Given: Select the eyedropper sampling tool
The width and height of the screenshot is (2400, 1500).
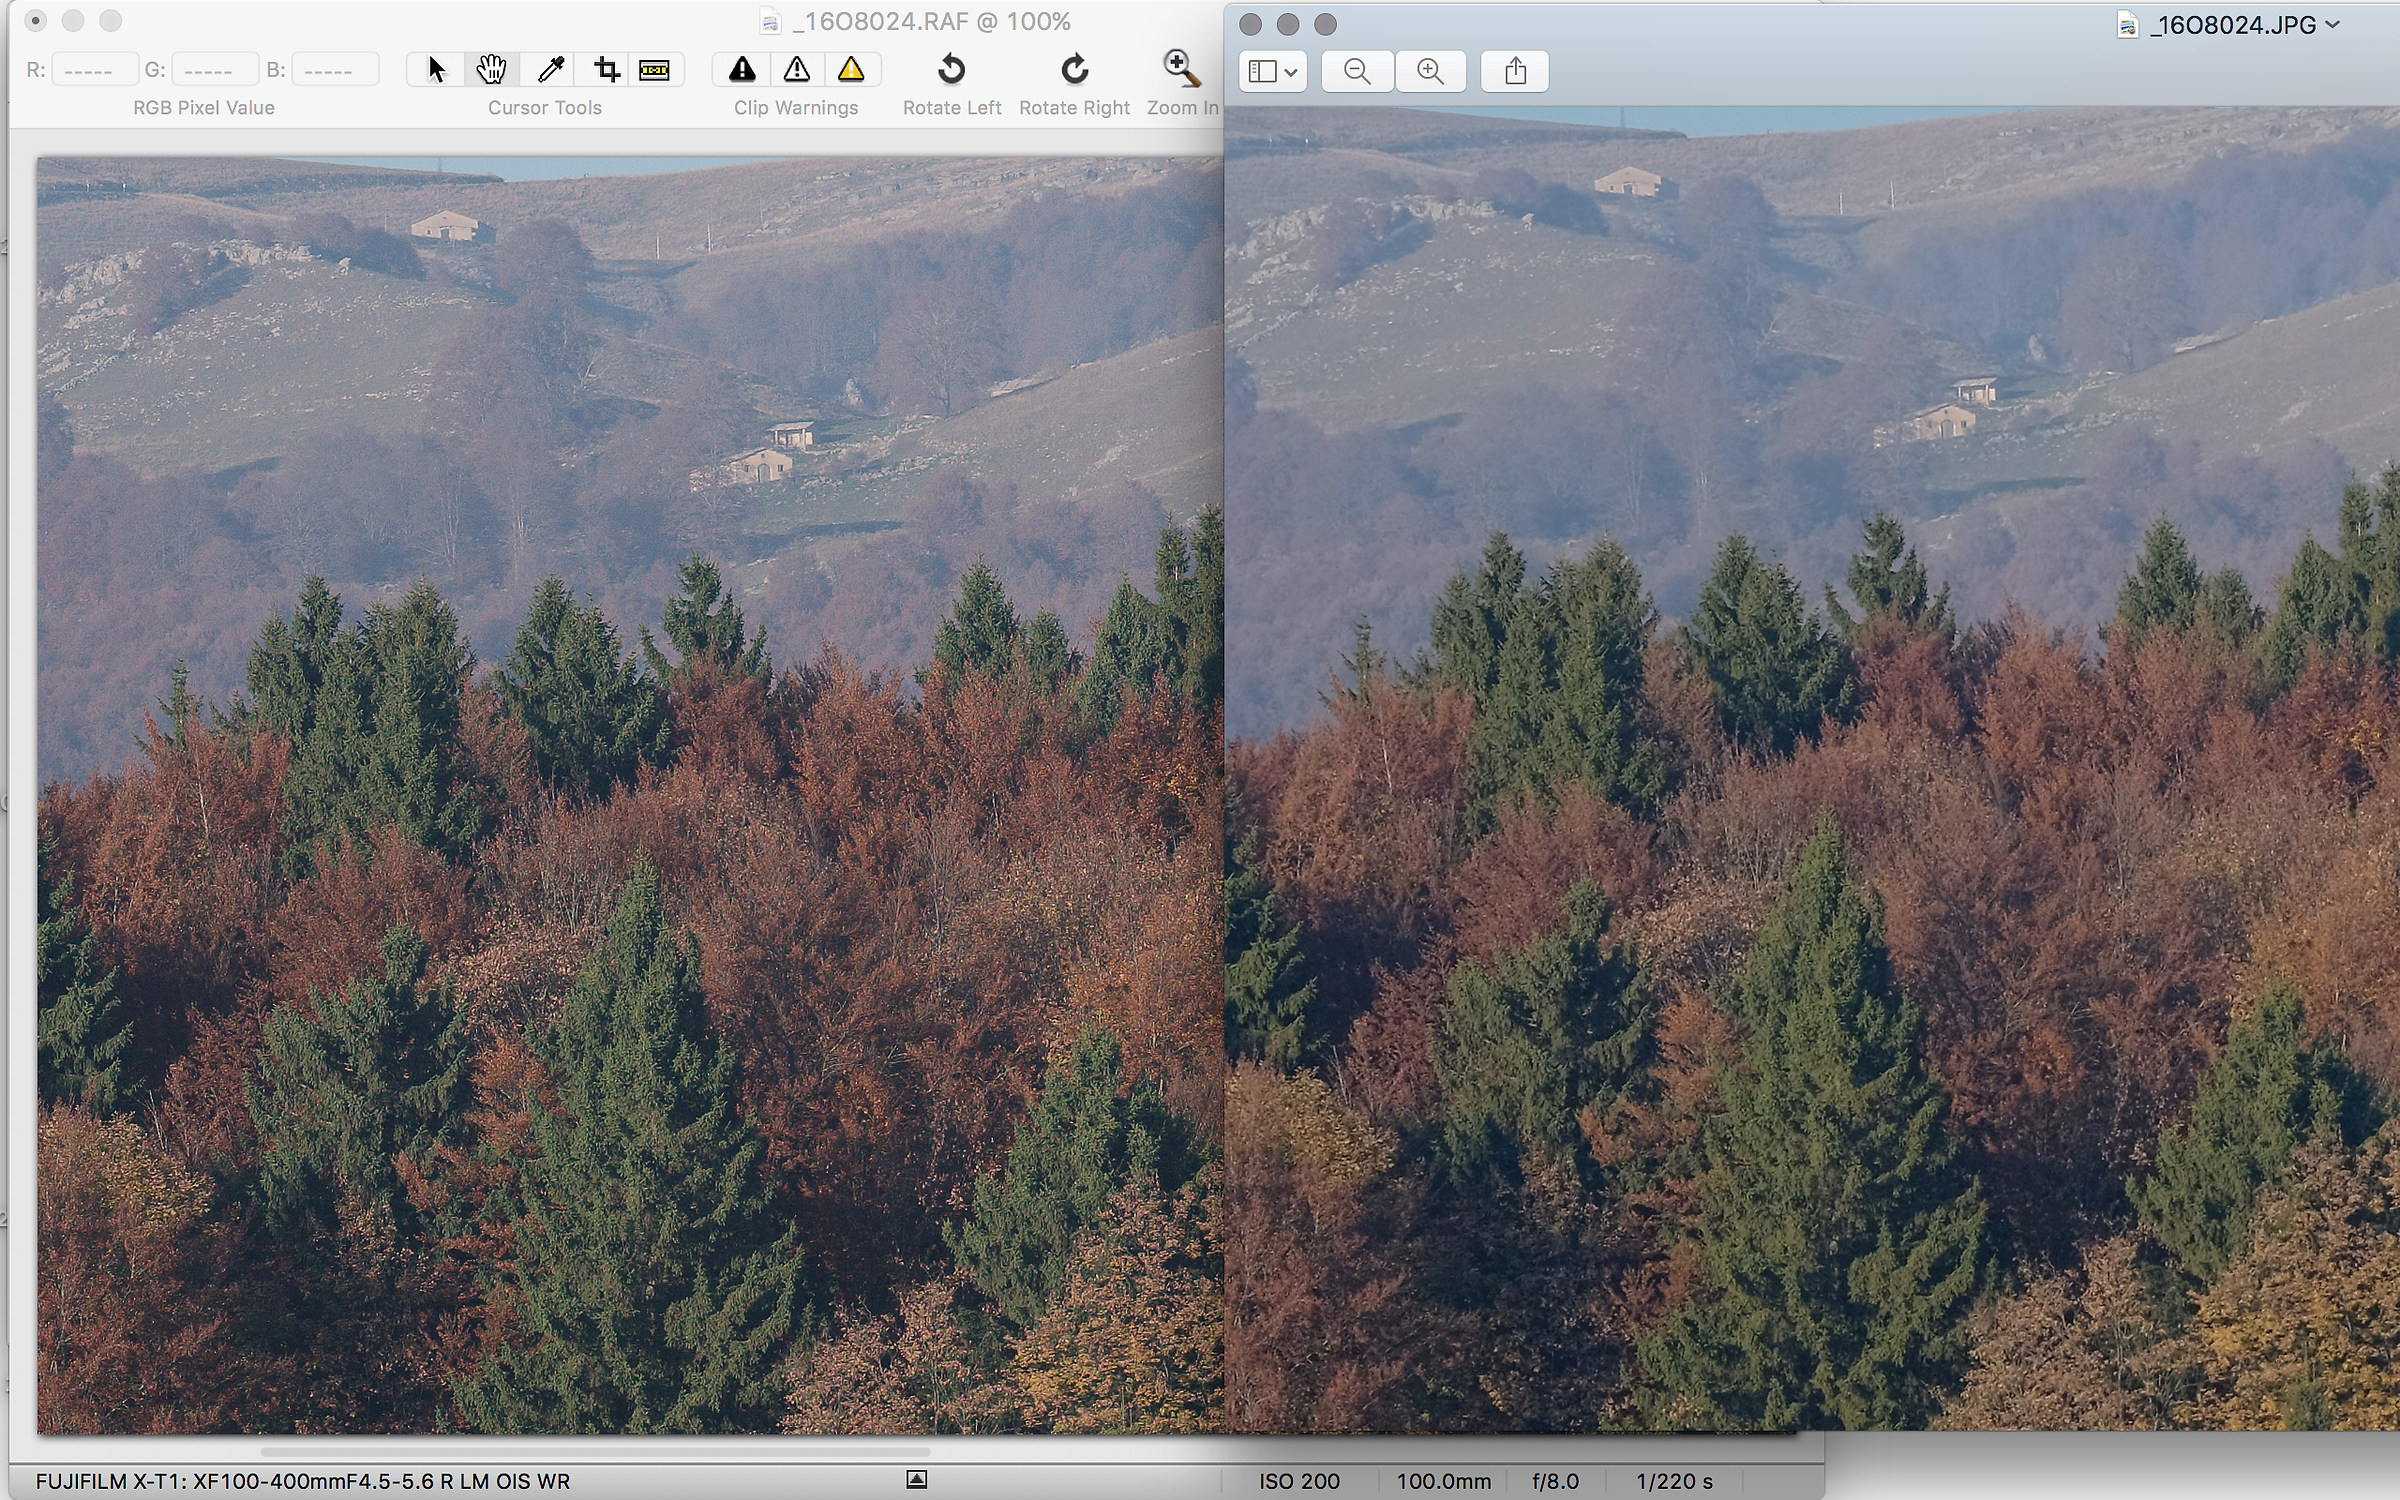Looking at the screenshot, I should tap(549, 69).
